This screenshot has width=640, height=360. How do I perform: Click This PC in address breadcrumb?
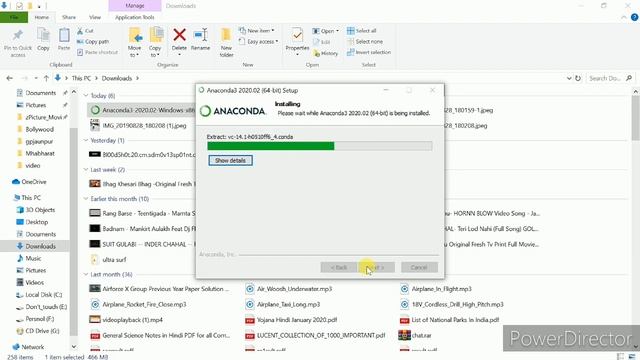[81, 78]
